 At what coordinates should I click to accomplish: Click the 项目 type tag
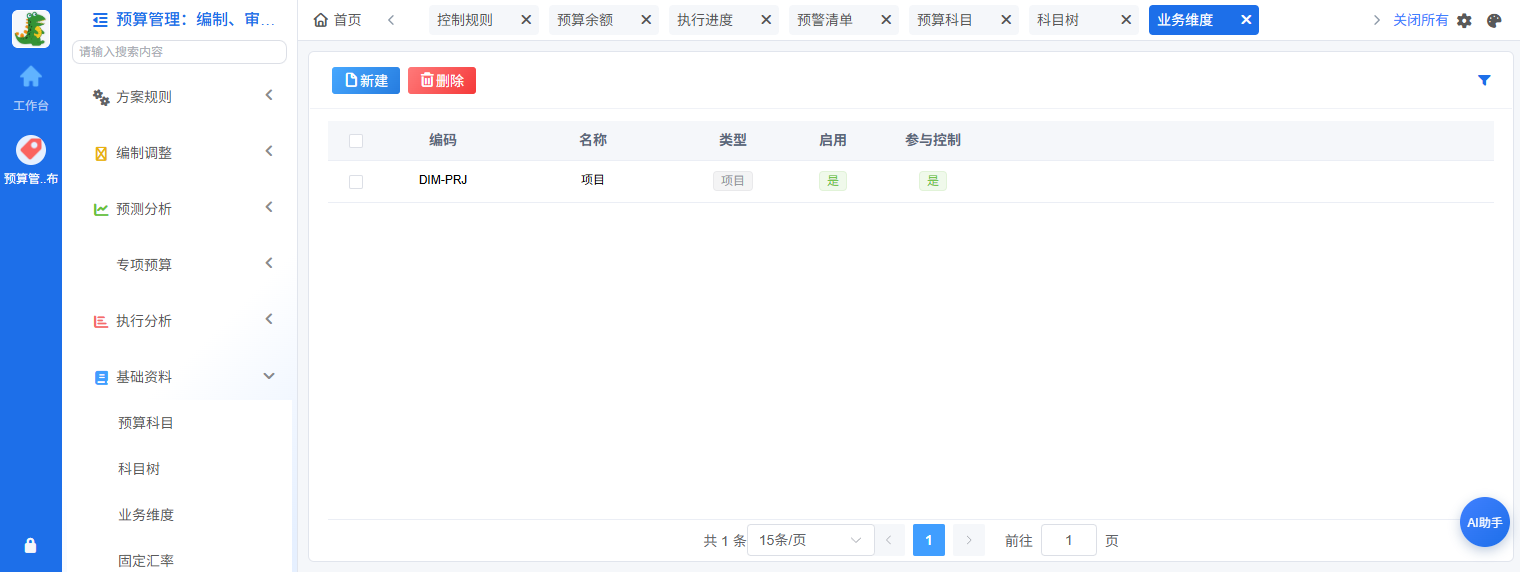click(x=733, y=181)
